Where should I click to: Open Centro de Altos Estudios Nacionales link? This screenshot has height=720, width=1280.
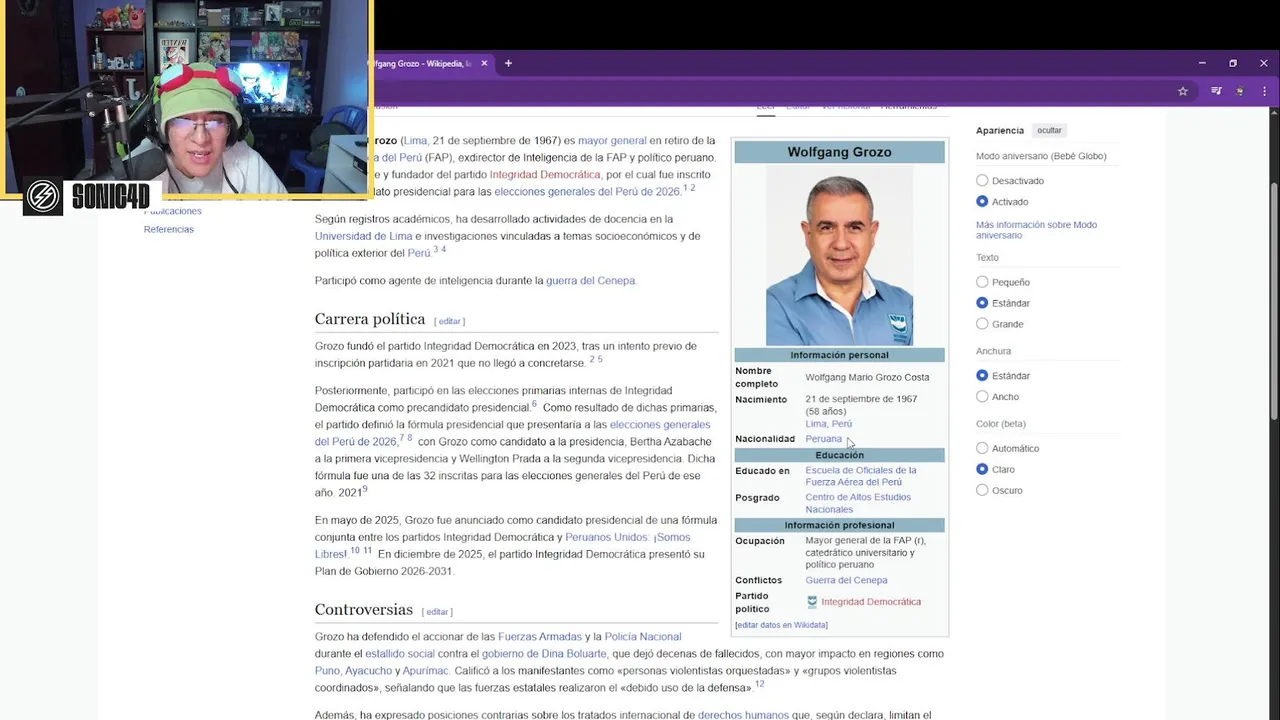click(x=858, y=503)
